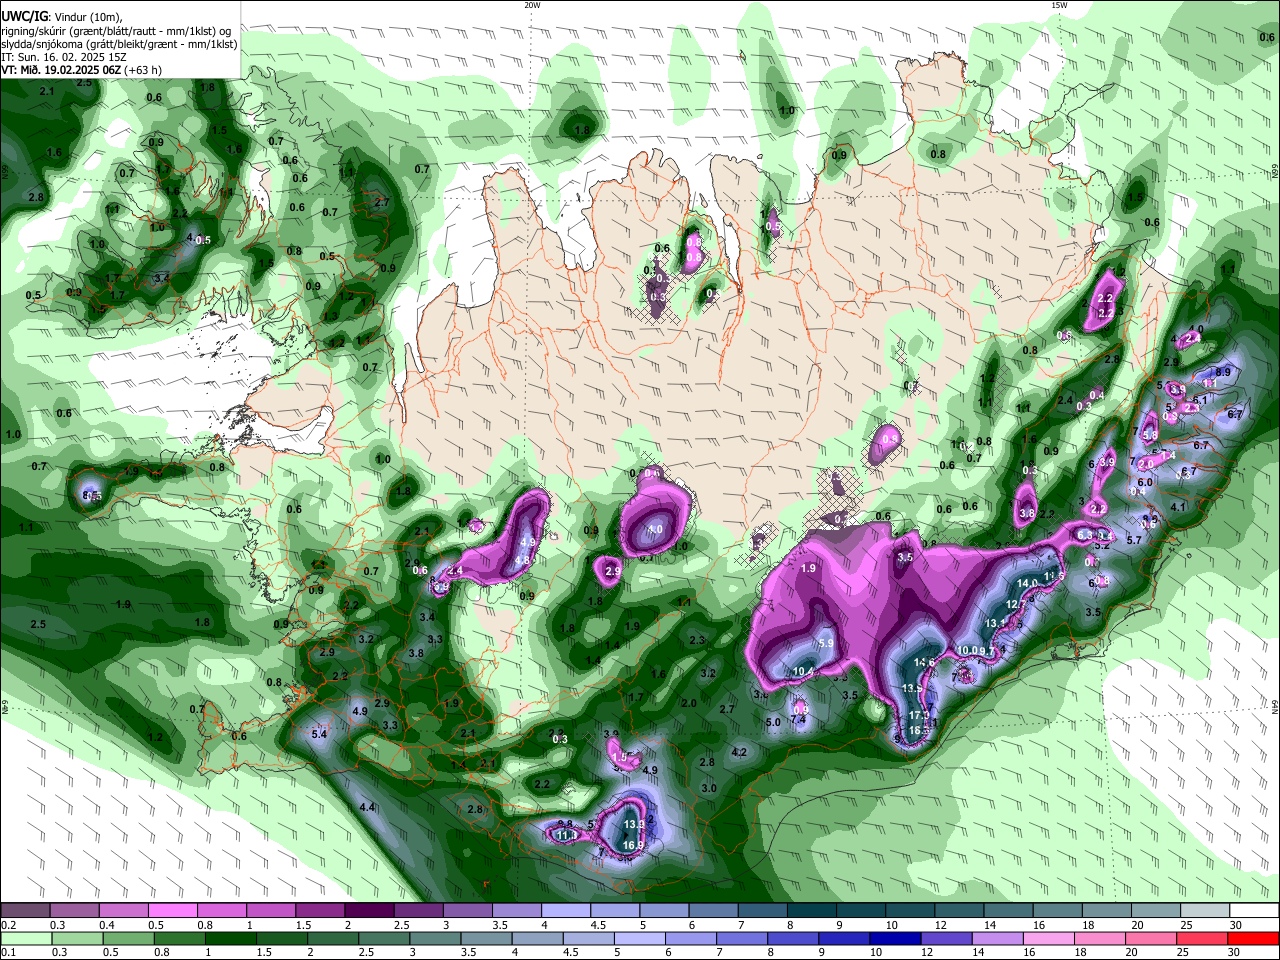Viewport: 1280px width, 960px height.
Task: Click the navy blue 10 swatch, rain legend
Action: (x=895, y=938)
